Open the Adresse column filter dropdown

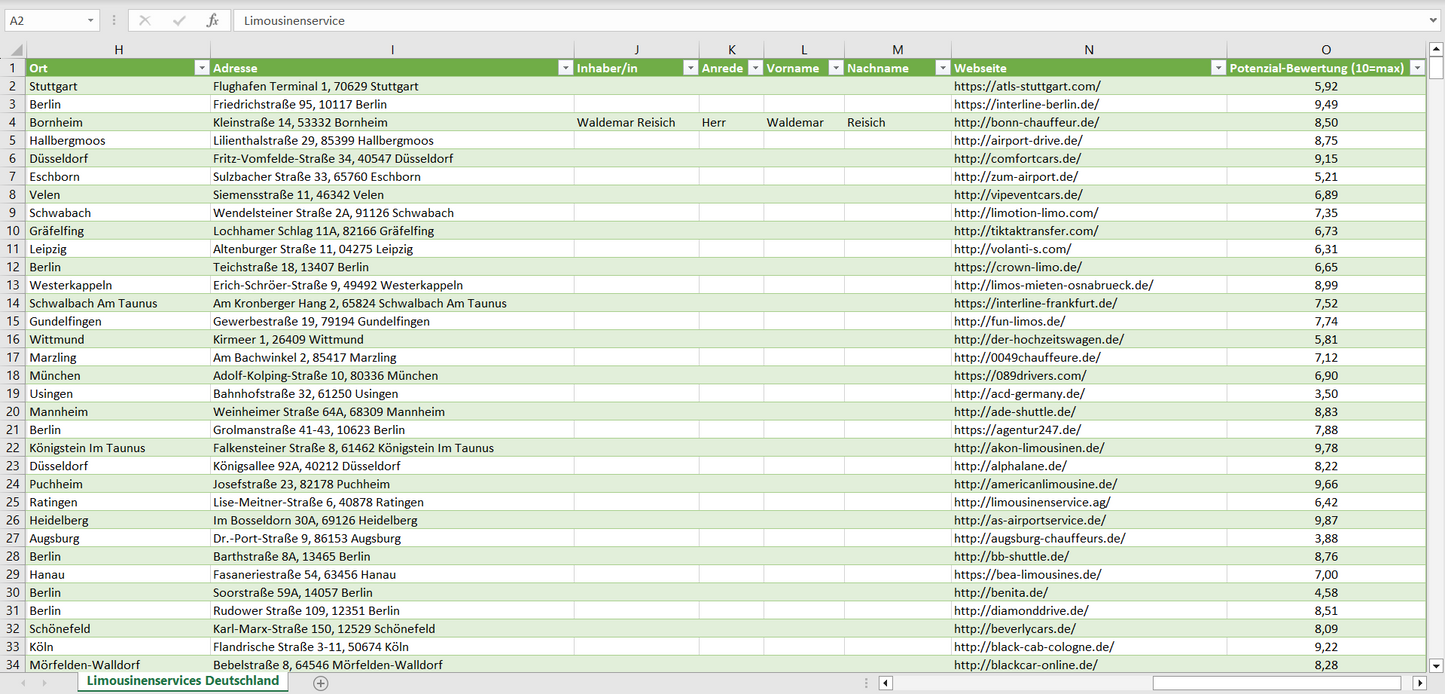[564, 68]
